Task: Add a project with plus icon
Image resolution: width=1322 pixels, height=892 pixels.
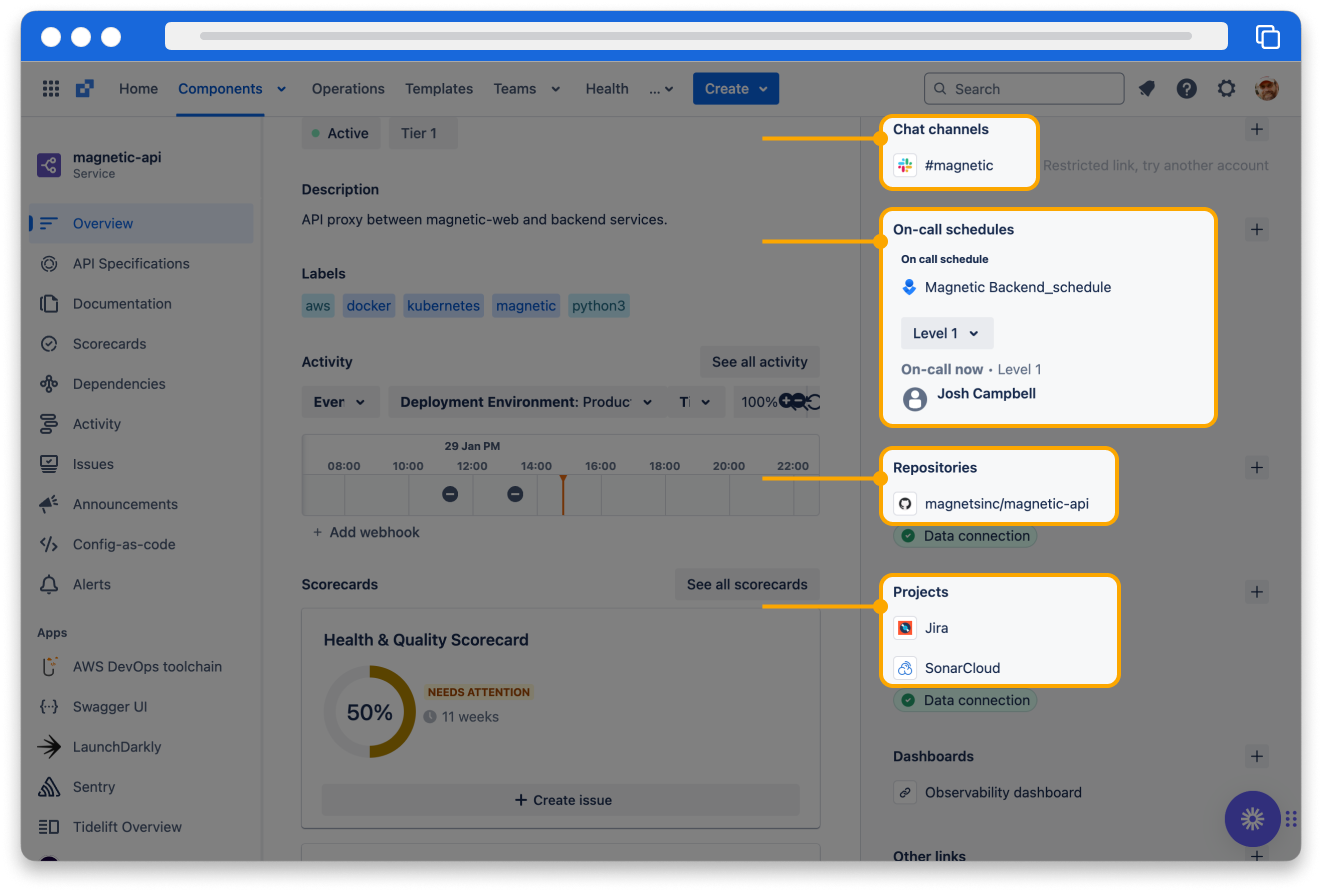Action: click(x=1257, y=592)
